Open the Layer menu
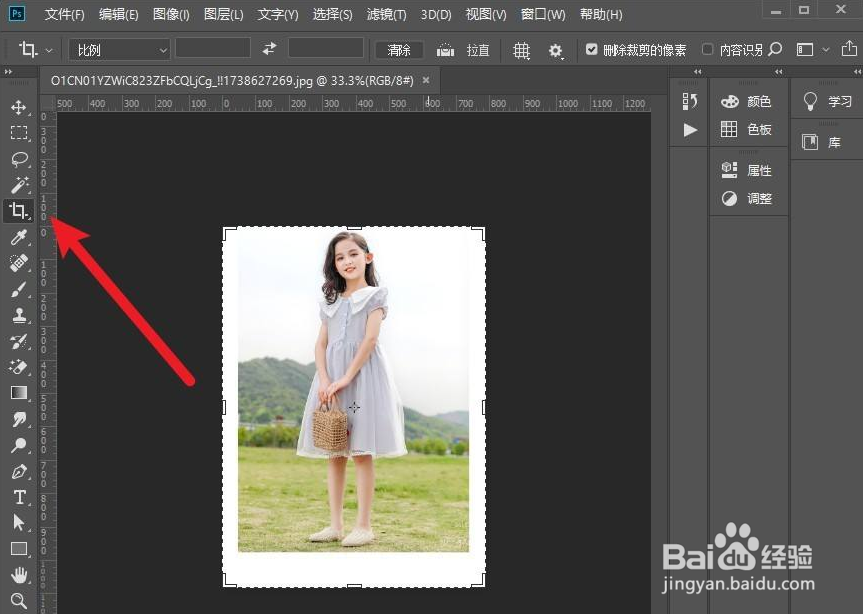 tap(223, 14)
